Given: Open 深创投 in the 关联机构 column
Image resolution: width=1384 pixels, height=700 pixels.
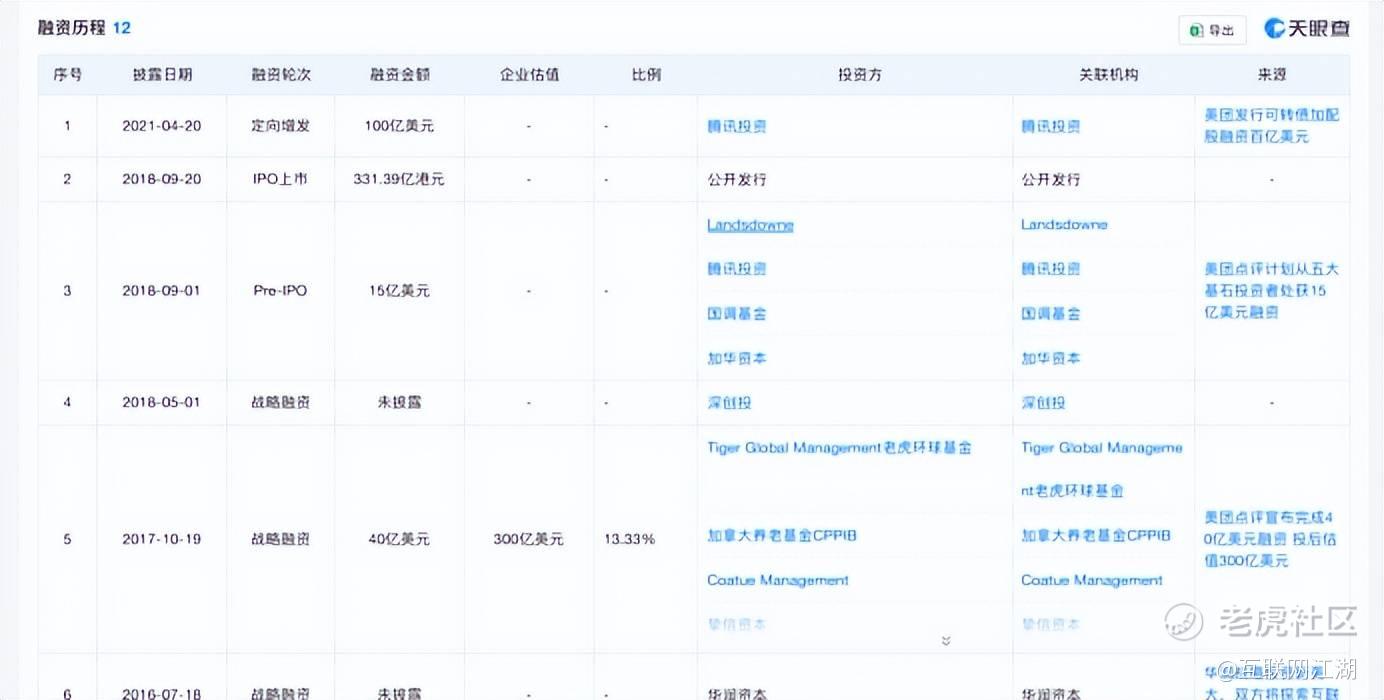Looking at the screenshot, I should point(1043,402).
